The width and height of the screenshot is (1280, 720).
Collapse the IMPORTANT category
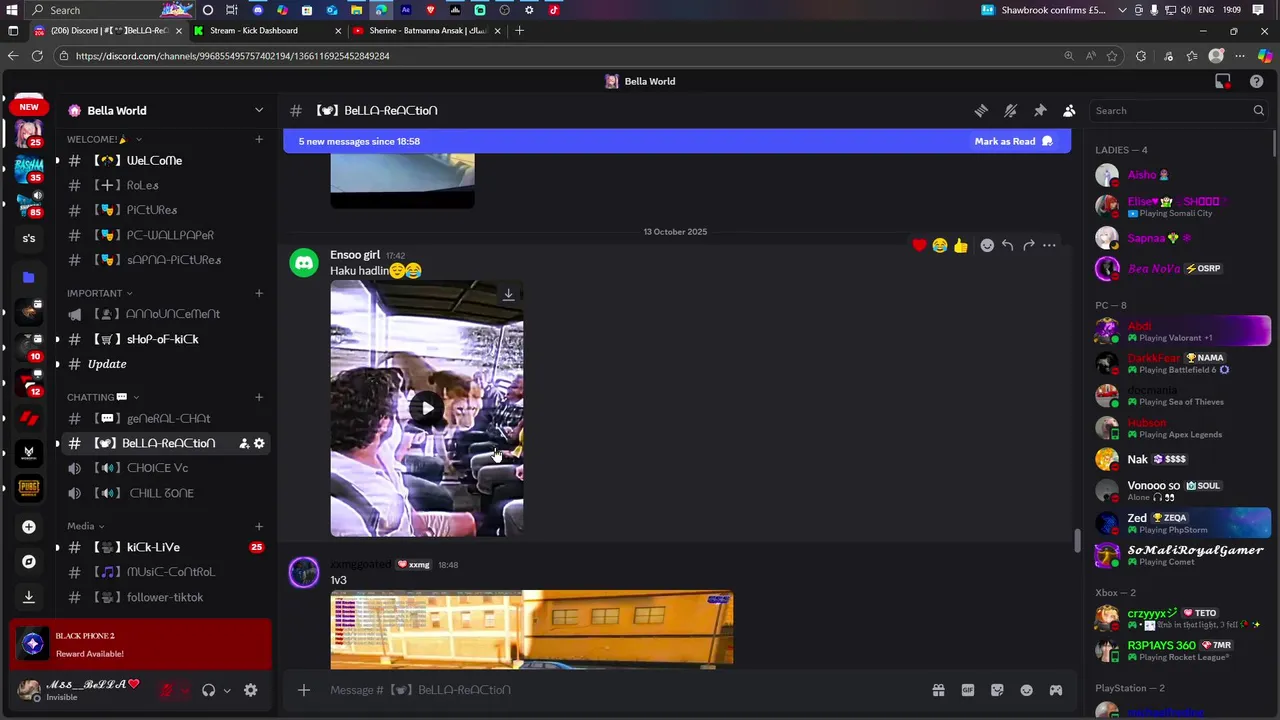tap(99, 293)
